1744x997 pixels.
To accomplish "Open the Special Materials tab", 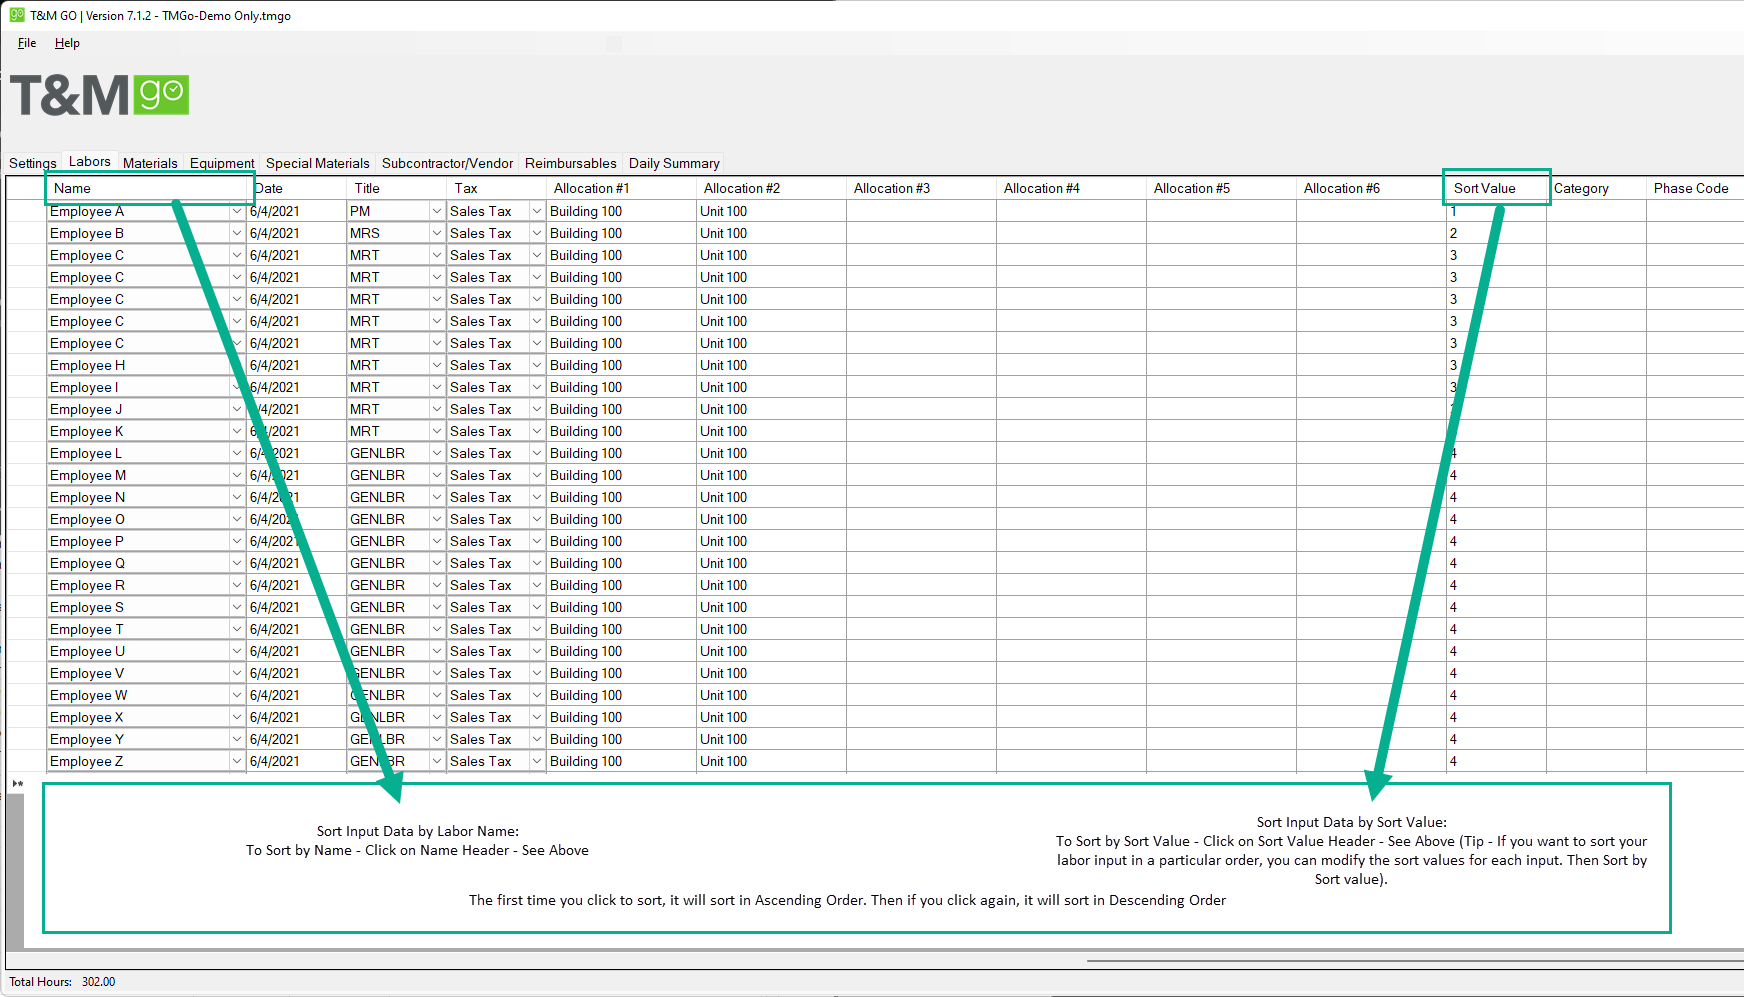I will pos(318,163).
